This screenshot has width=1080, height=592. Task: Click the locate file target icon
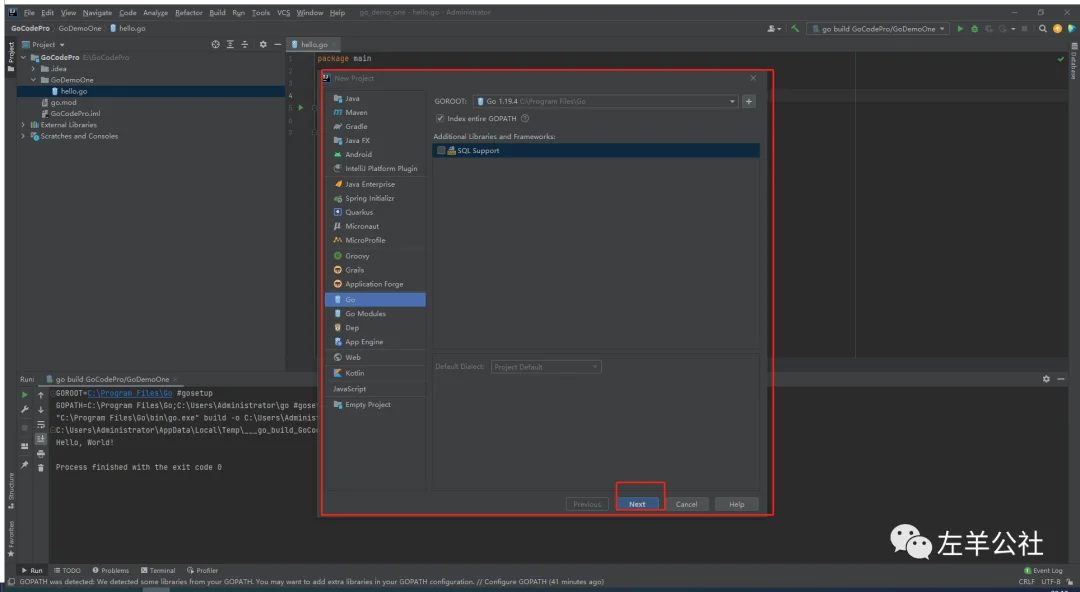(x=215, y=45)
